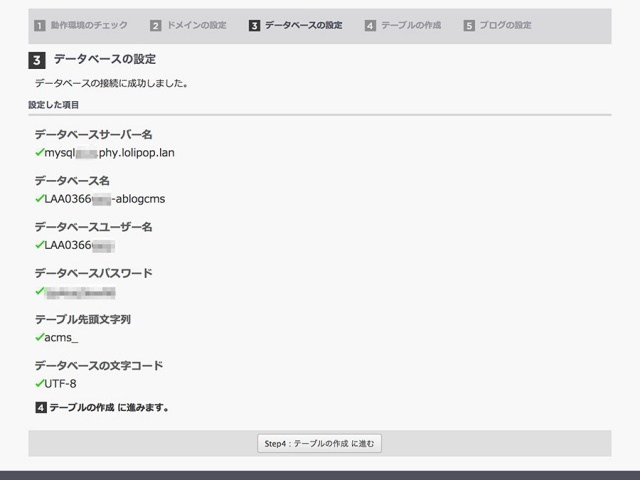Click the green checkmark beside UTF-8

39,384
